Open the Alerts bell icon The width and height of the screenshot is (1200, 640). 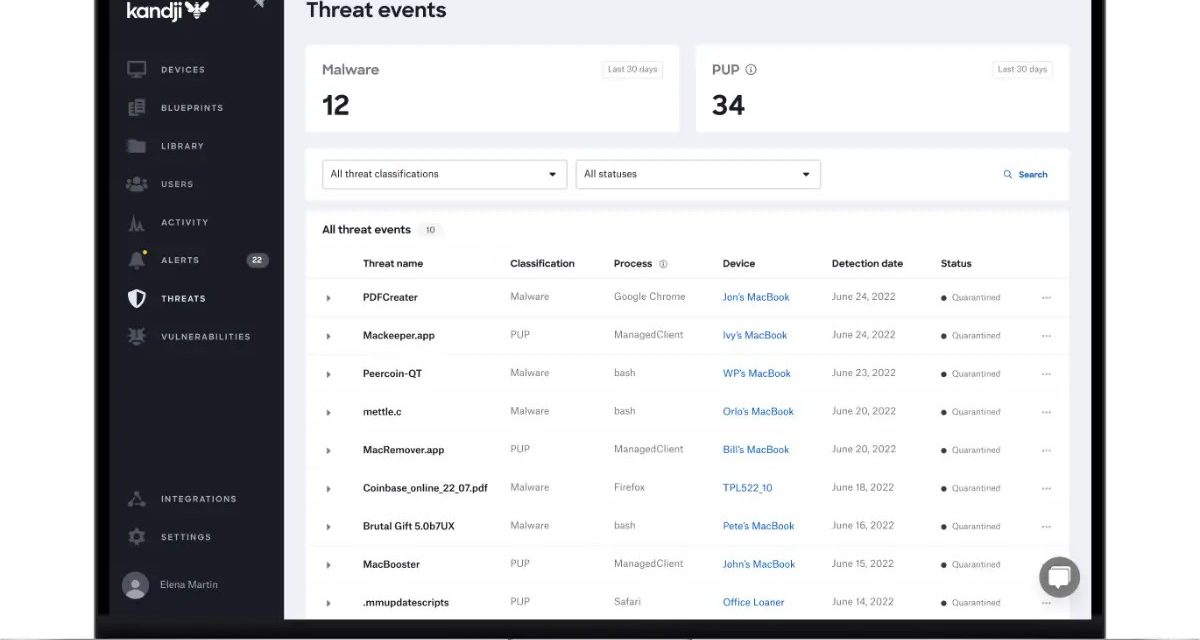coord(137,260)
